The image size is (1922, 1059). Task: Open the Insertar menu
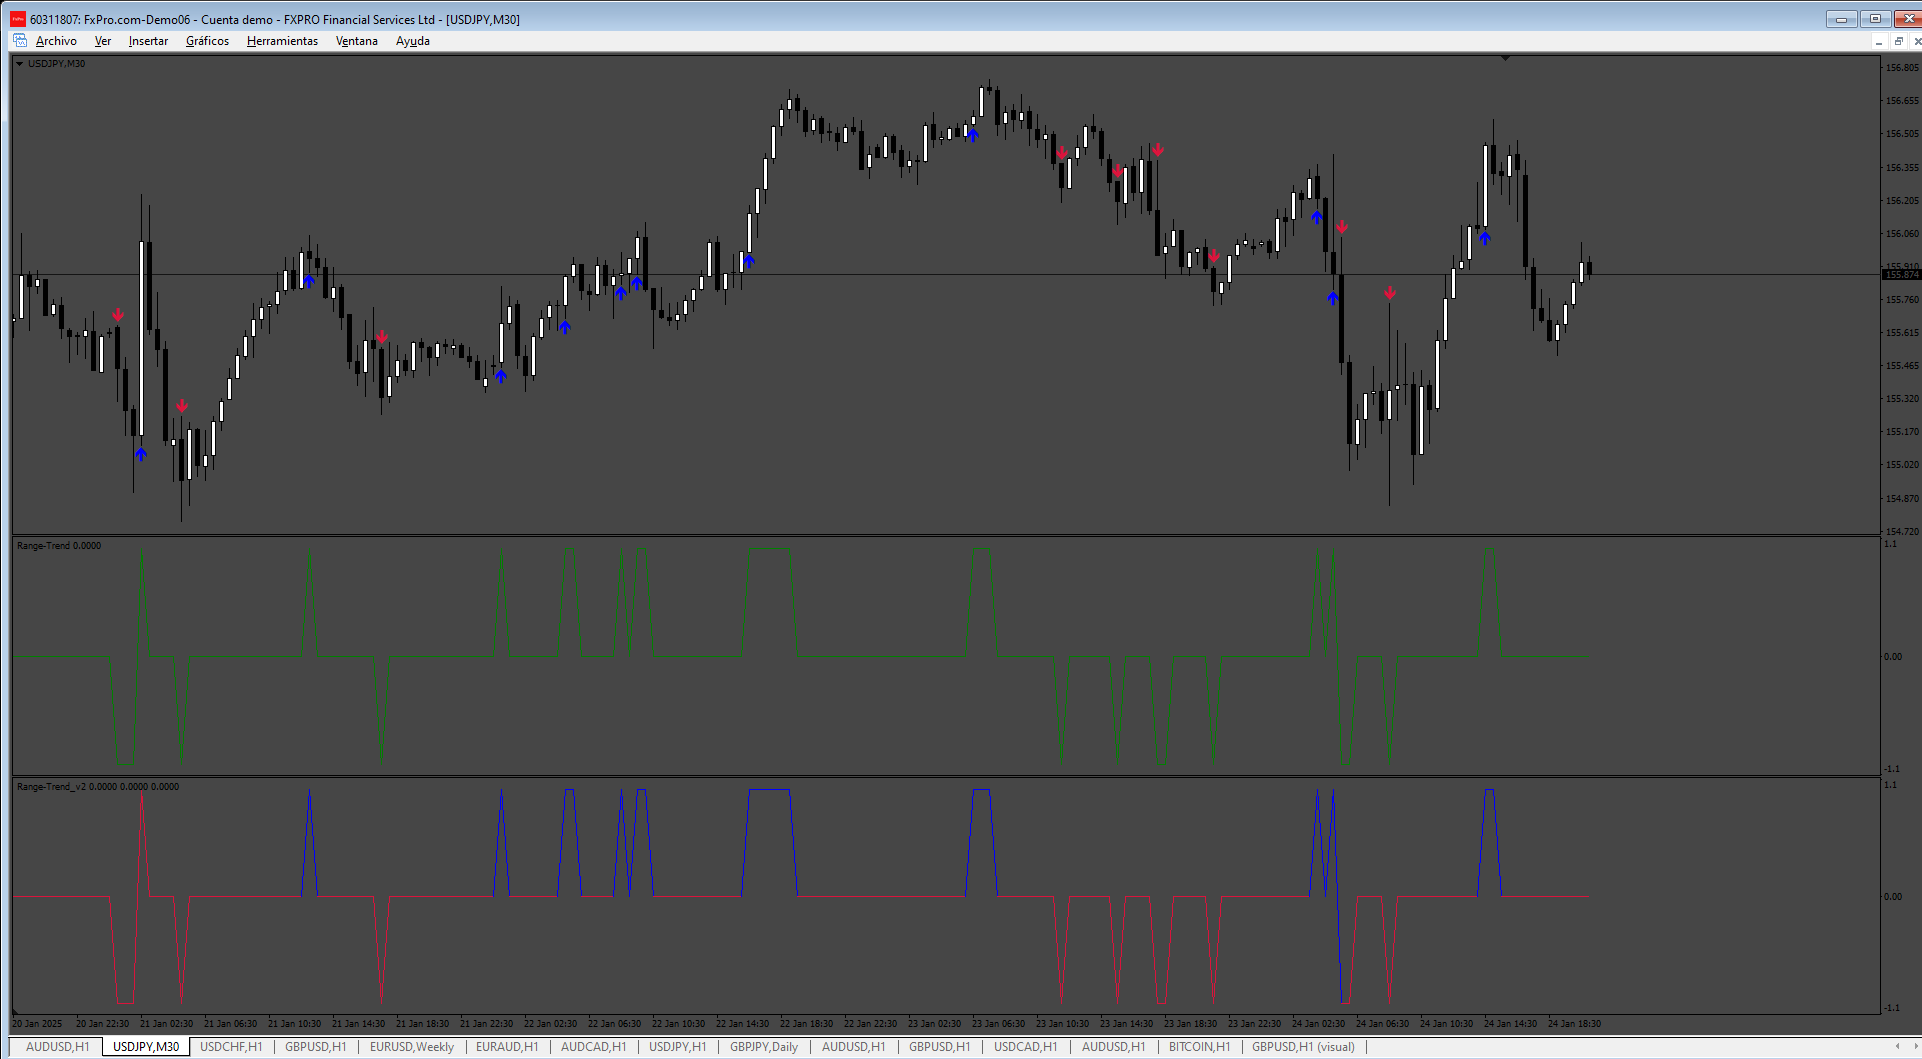148,41
